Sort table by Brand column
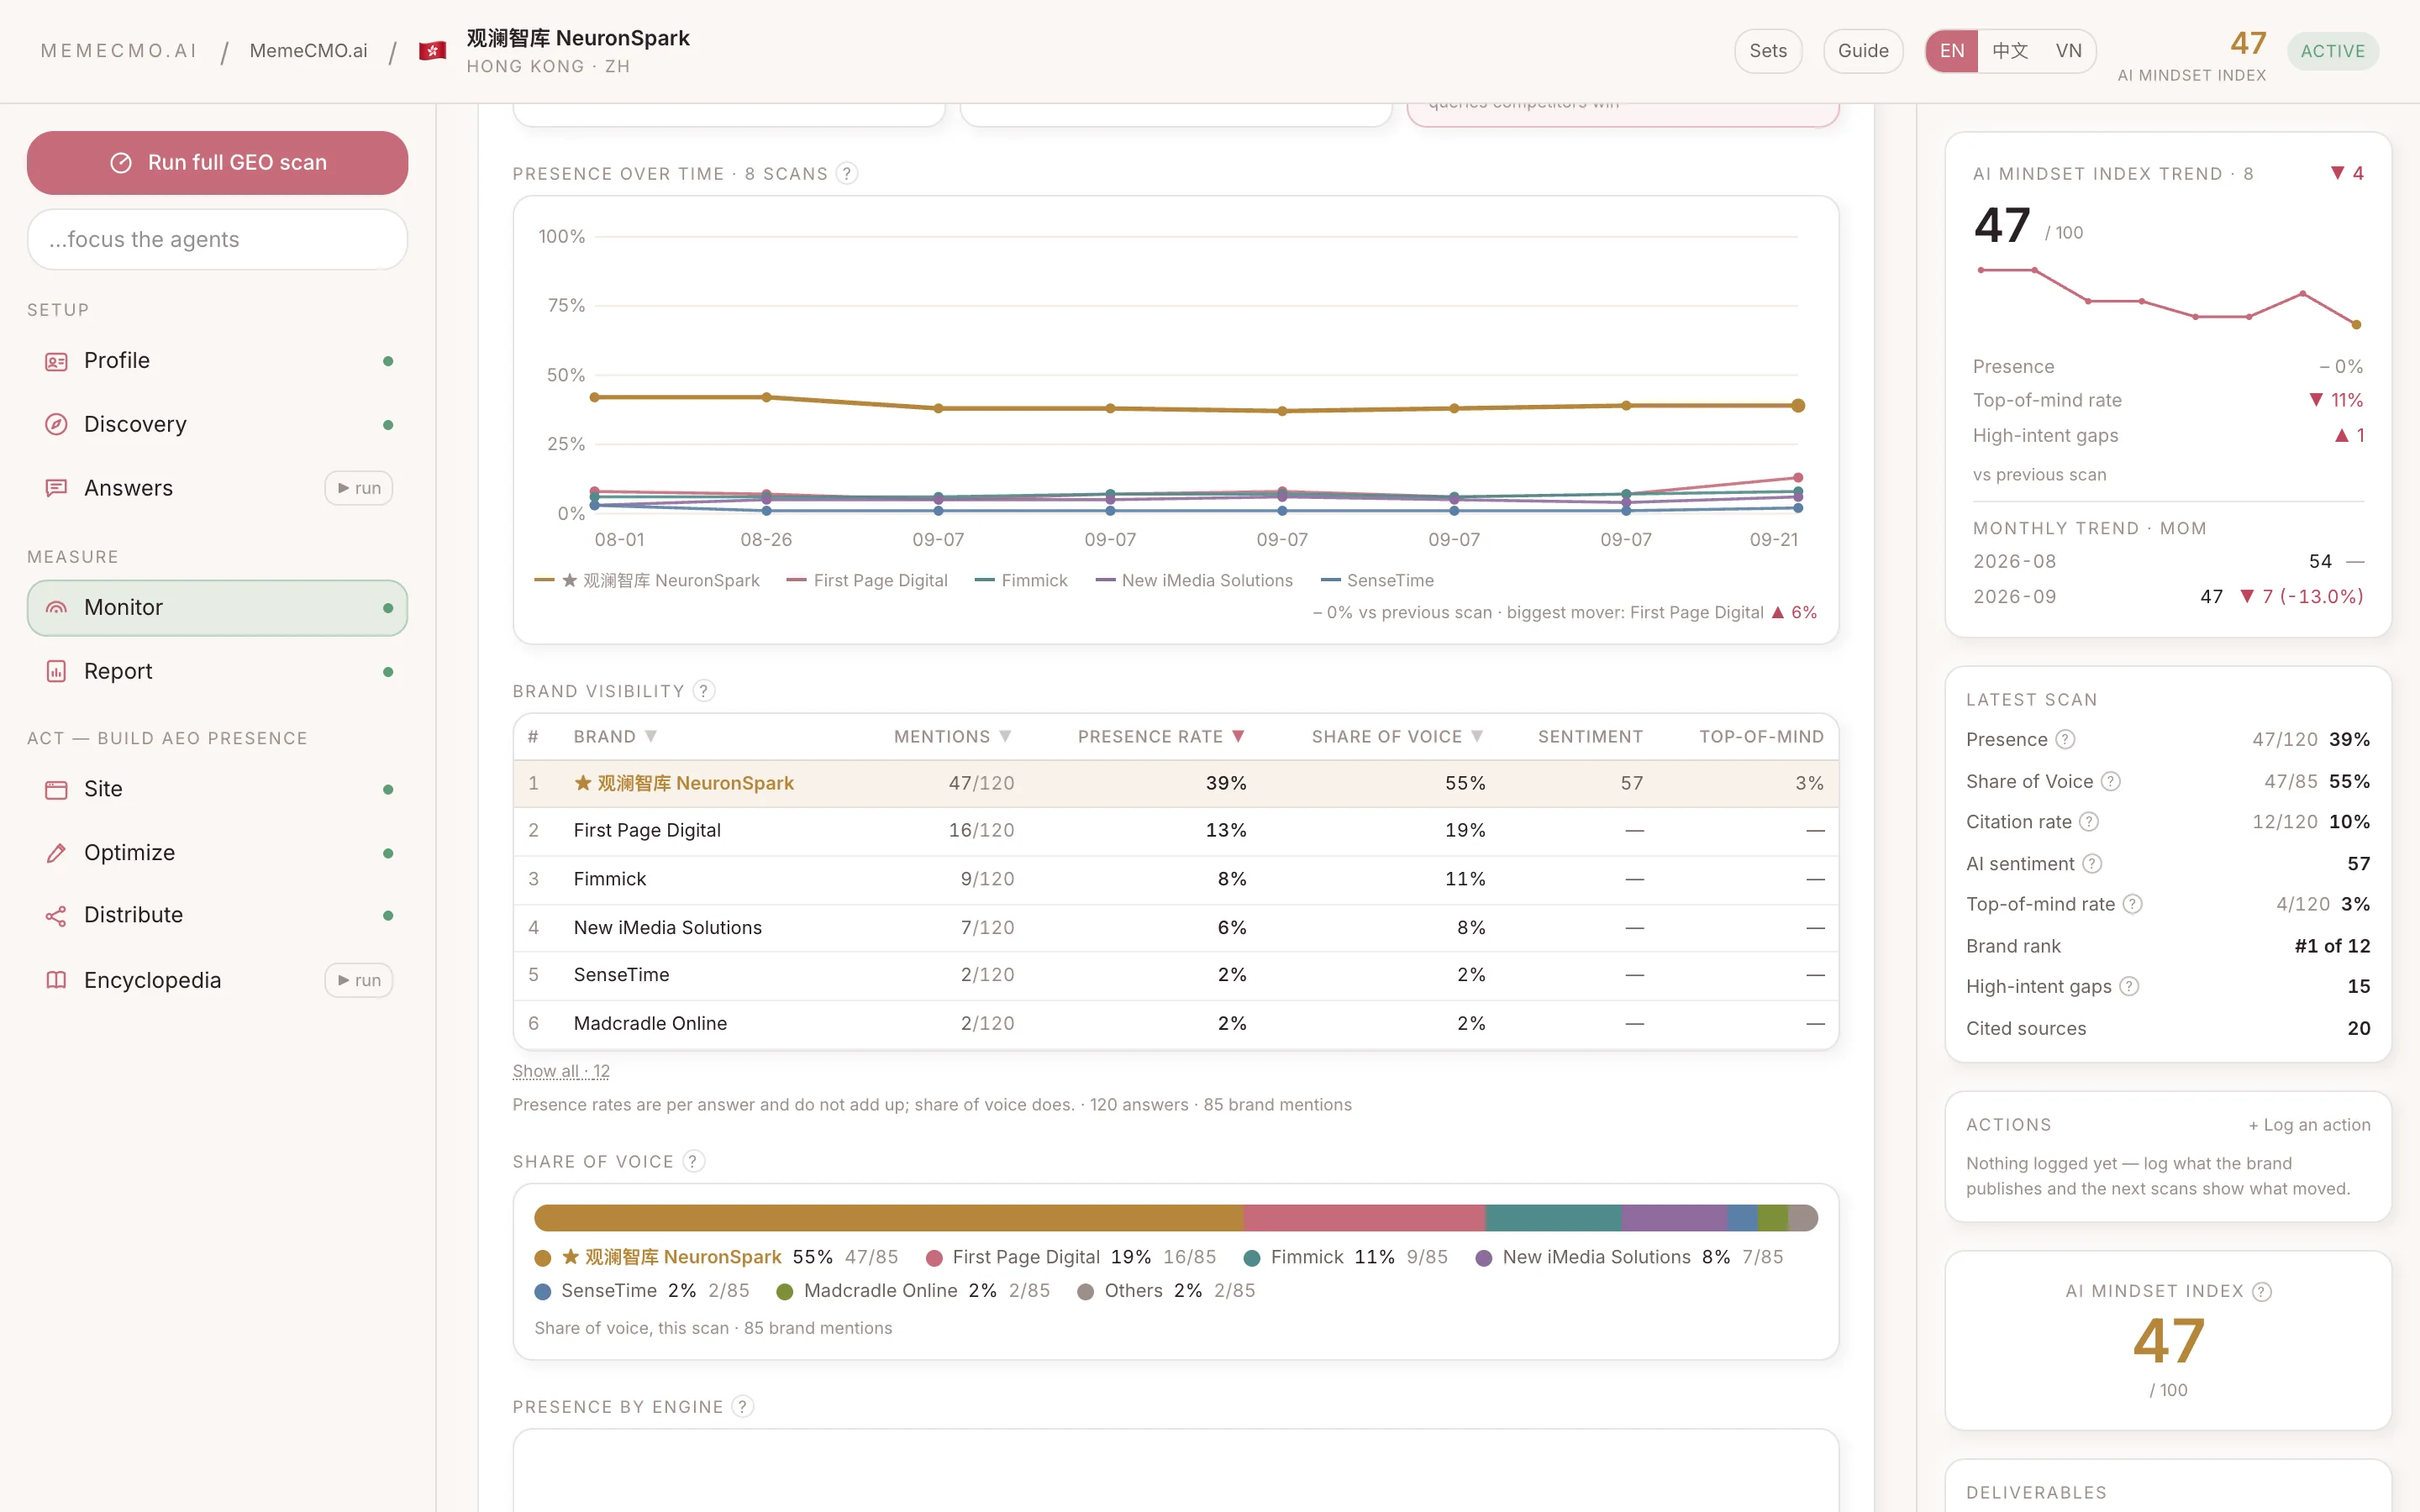Viewport: 2420px width, 1512px height. (615, 736)
